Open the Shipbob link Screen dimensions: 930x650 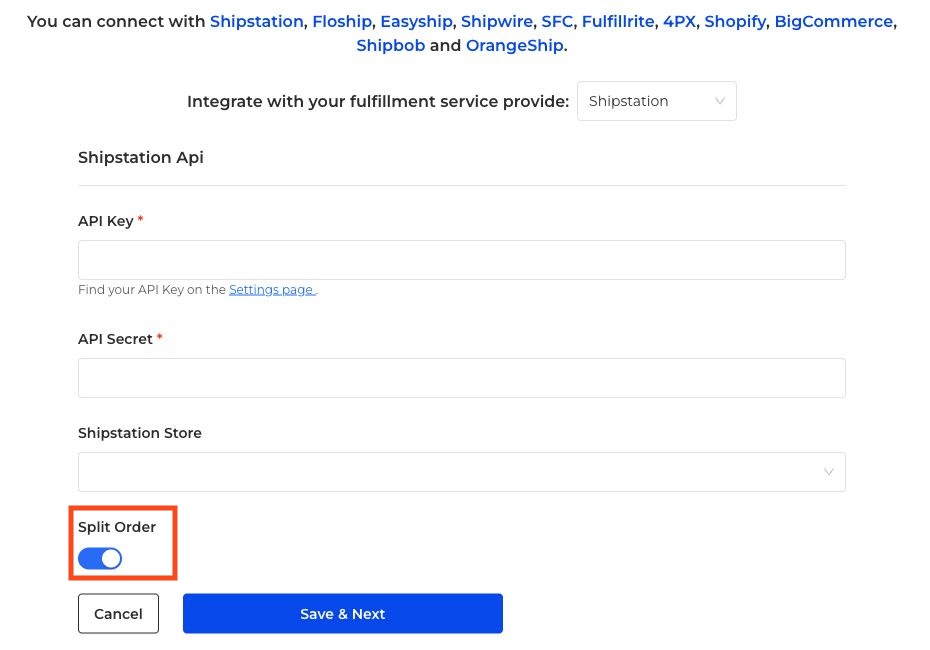click(x=391, y=46)
